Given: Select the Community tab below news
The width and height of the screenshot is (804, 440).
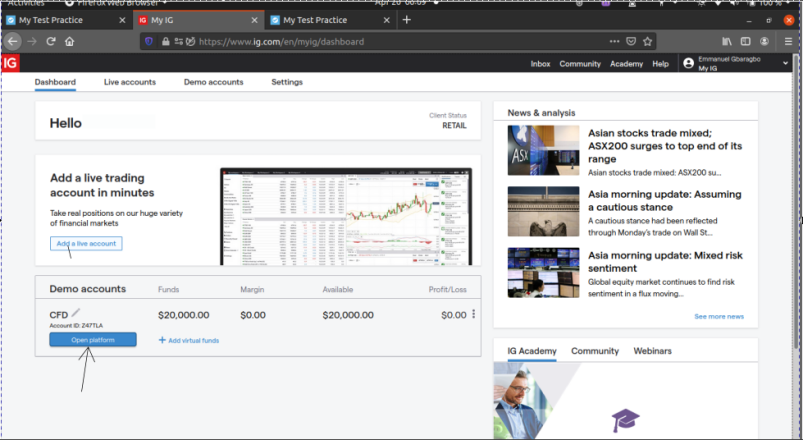Looking at the screenshot, I should click(595, 351).
